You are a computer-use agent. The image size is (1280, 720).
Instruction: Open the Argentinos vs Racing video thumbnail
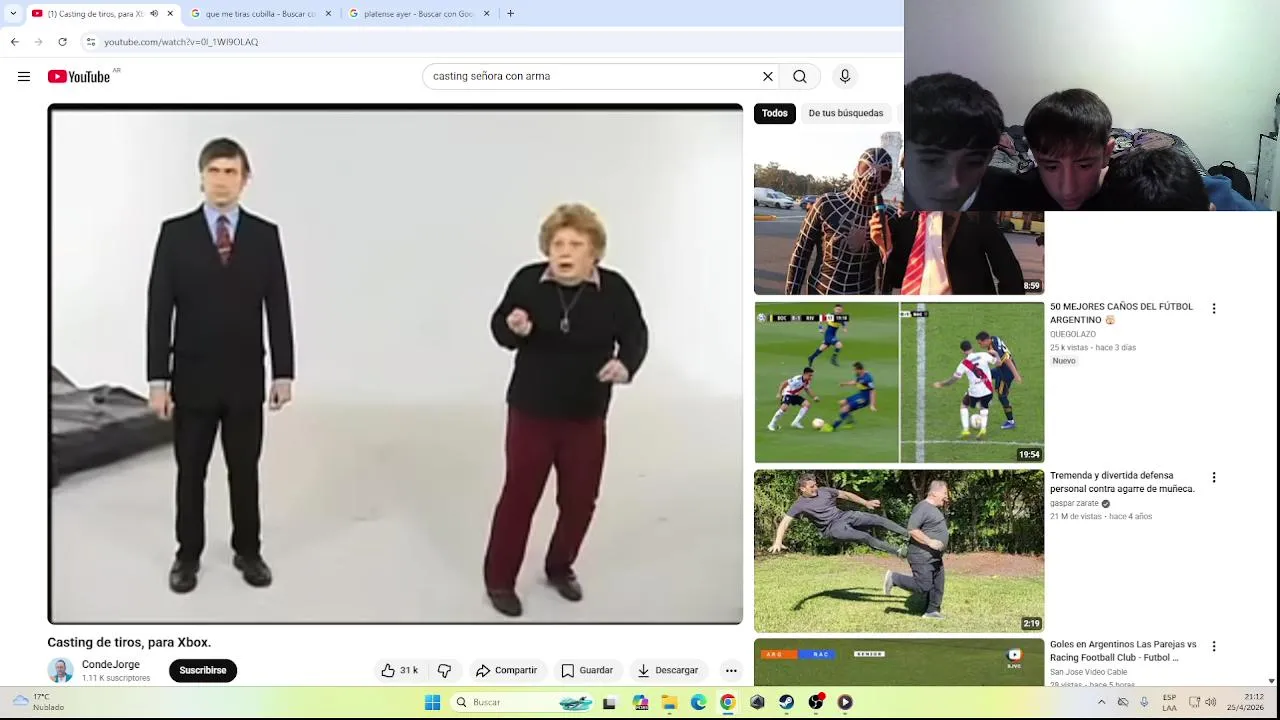[x=899, y=662]
